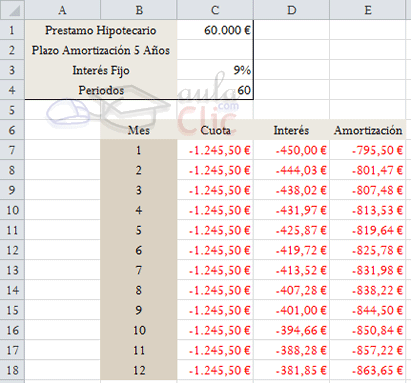
Task: Select column C header
Action: click(215, 10)
